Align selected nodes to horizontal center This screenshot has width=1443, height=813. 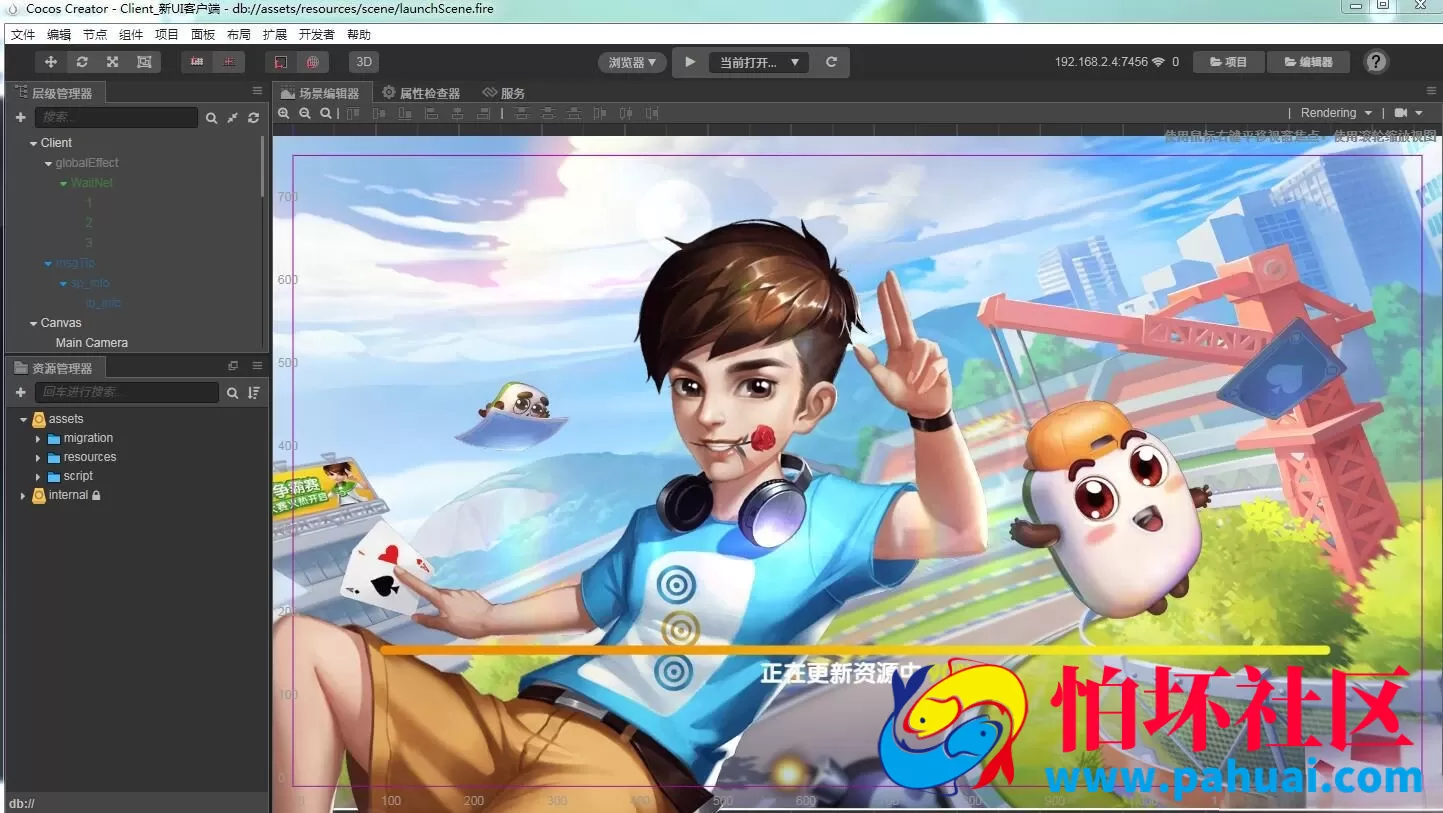click(x=457, y=114)
